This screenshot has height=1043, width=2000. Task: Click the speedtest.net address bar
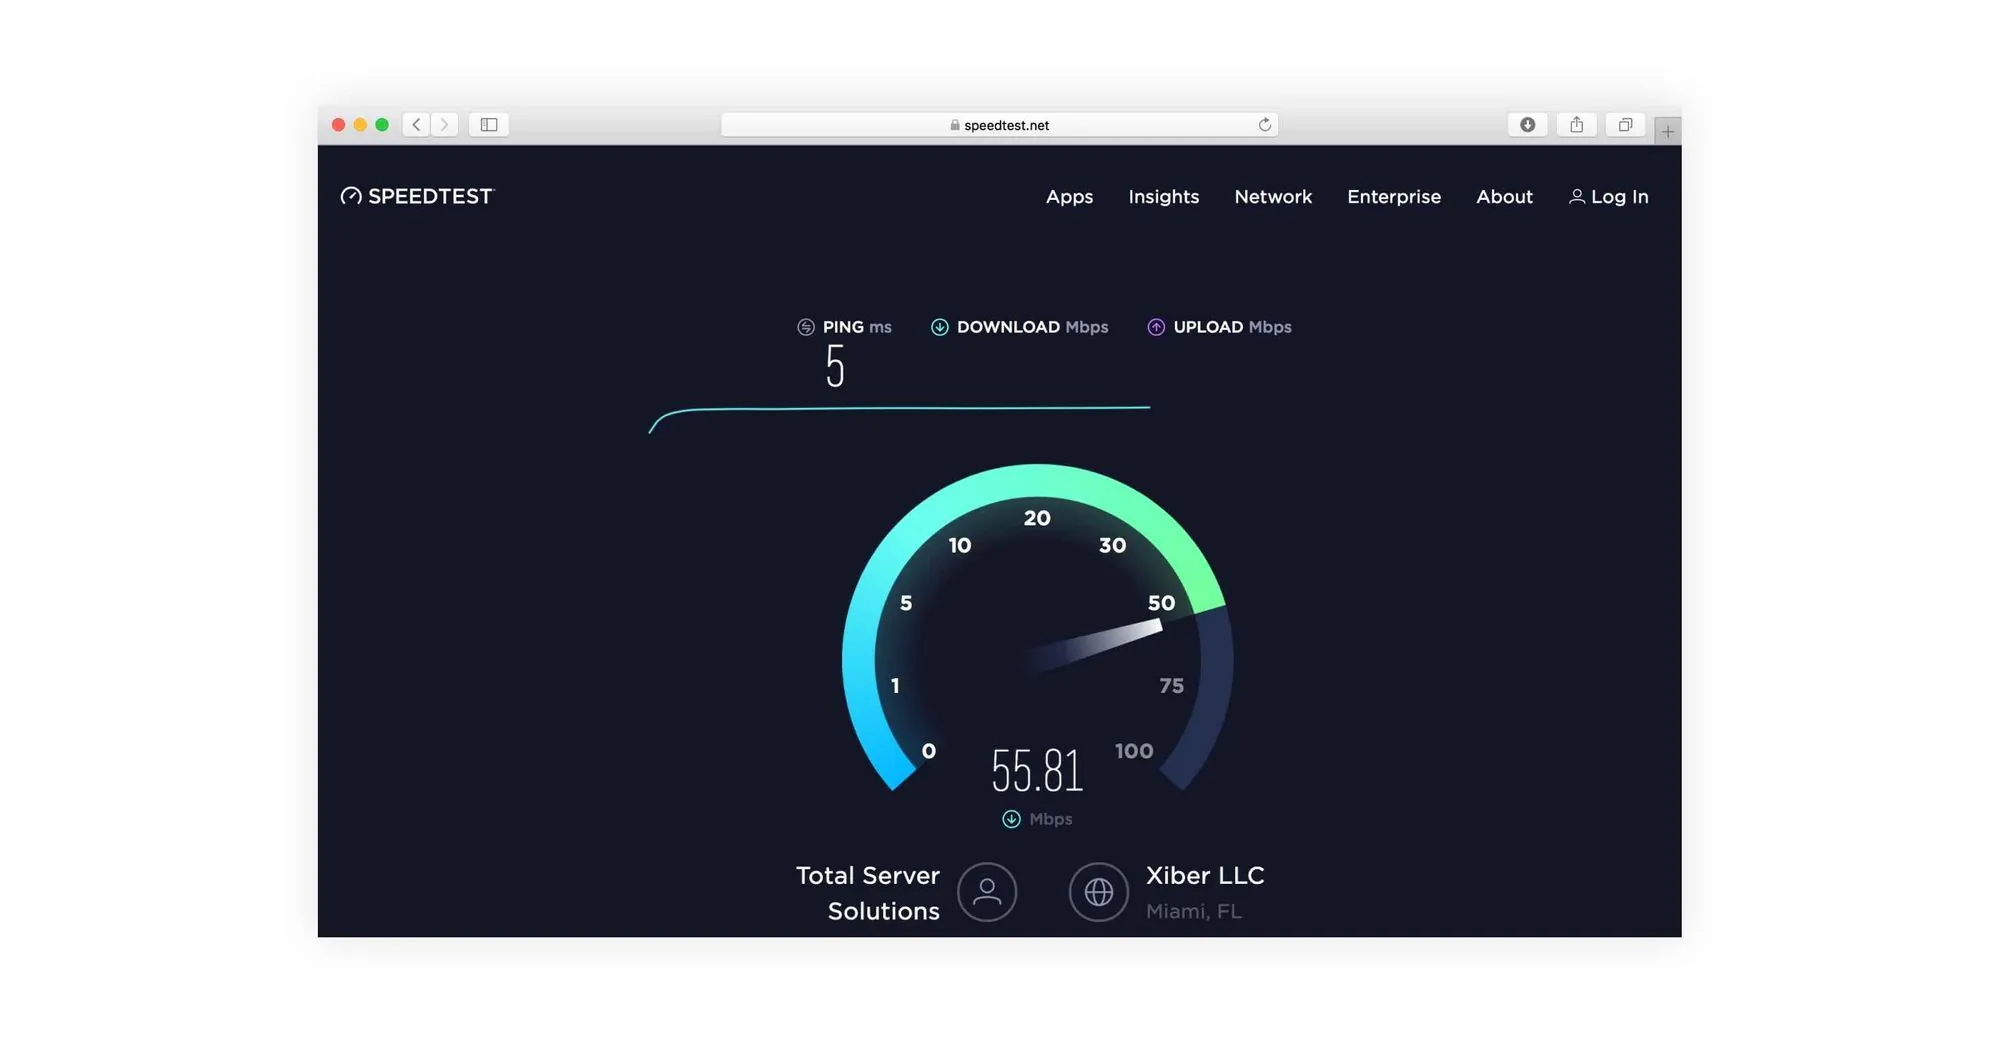(1000, 124)
